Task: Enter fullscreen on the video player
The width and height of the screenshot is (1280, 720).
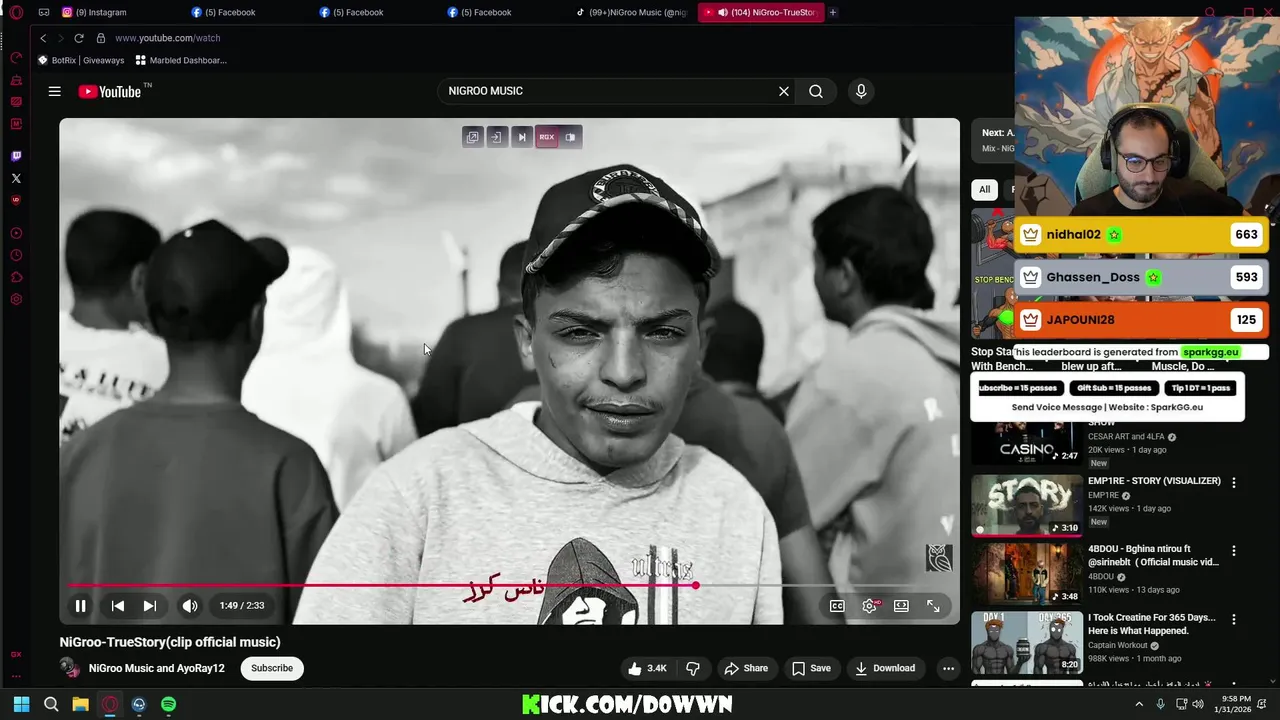Action: click(x=933, y=606)
